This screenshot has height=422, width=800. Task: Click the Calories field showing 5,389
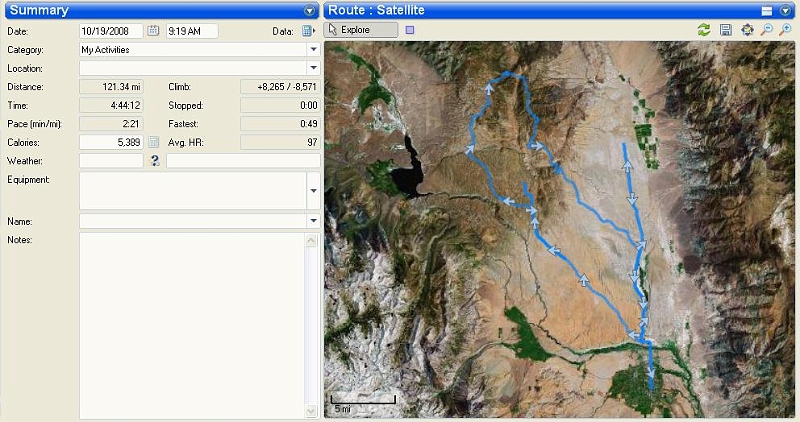(x=111, y=142)
